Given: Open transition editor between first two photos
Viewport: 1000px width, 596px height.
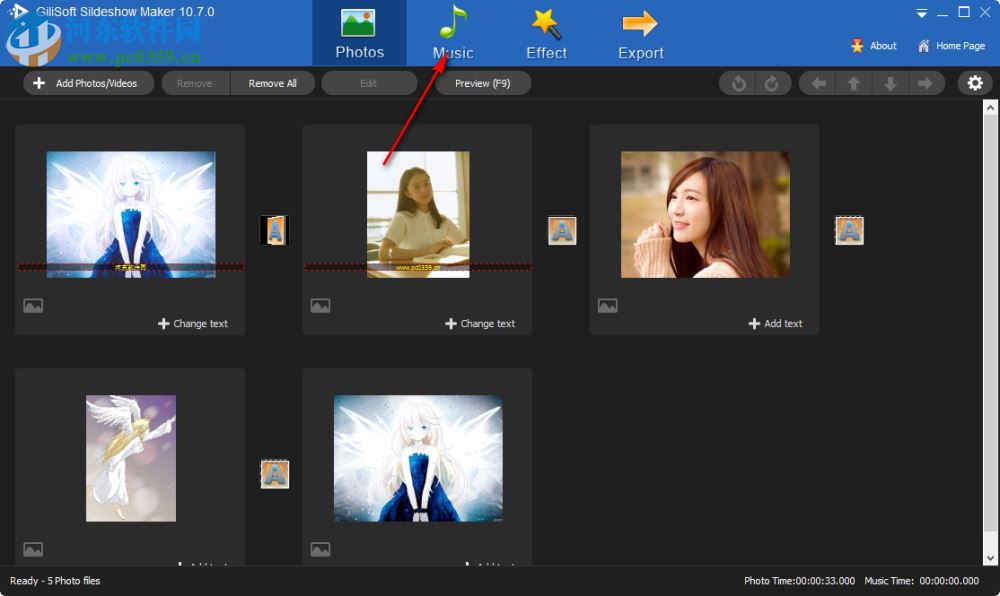Looking at the screenshot, I should [x=275, y=229].
